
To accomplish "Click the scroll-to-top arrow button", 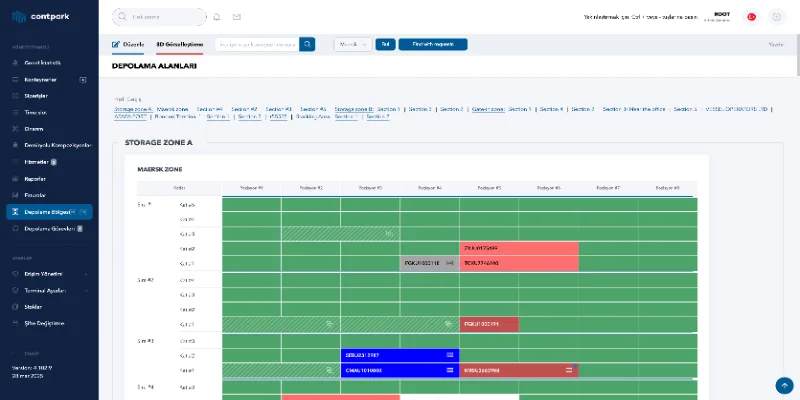I will click(784, 385).
